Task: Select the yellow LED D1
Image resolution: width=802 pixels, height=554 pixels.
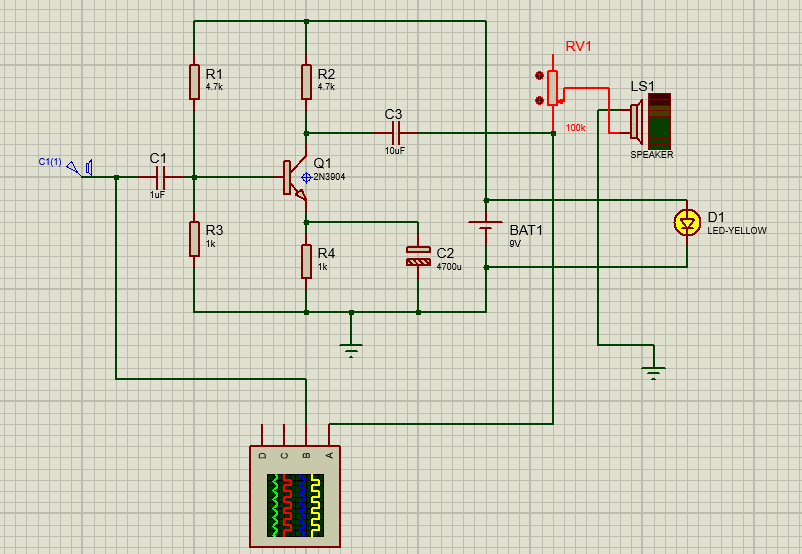Action: tap(687, 223)
